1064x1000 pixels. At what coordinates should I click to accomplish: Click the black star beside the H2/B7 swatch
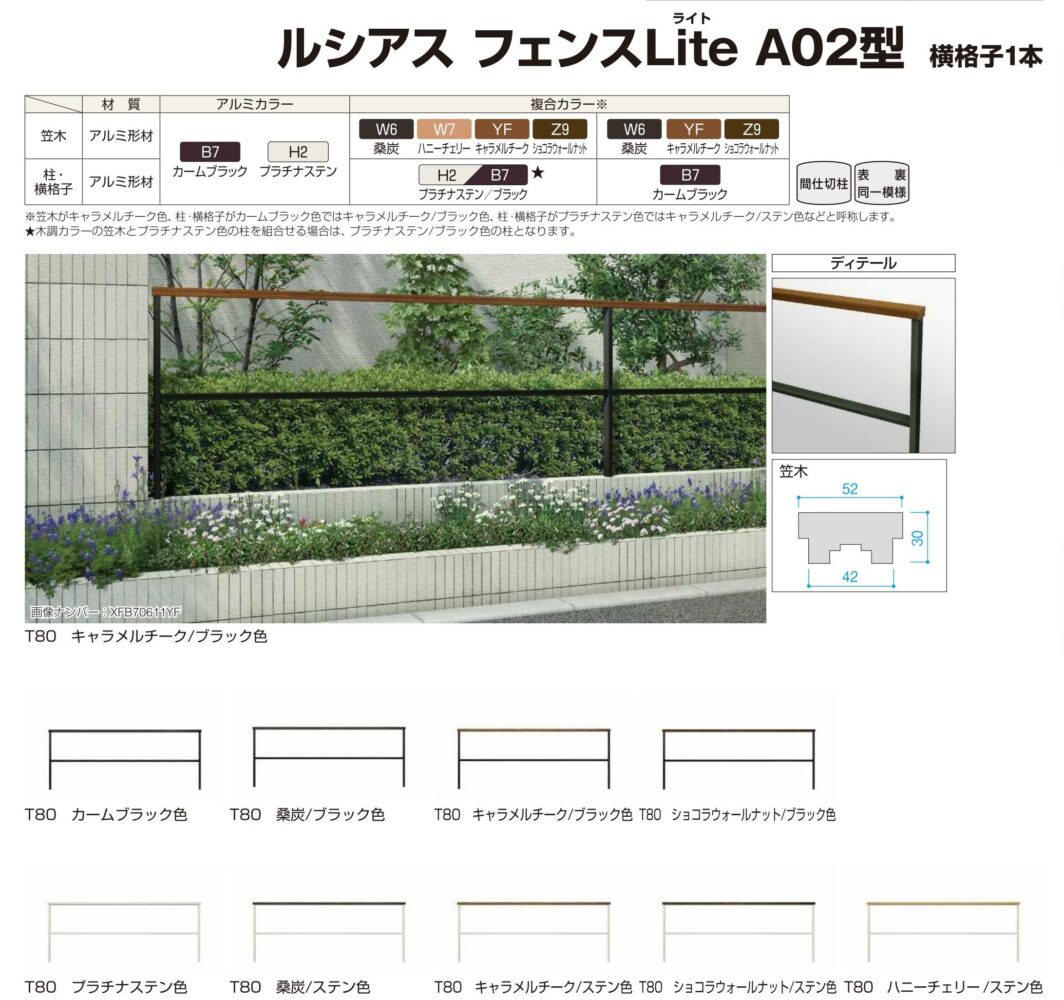(537, 173)
